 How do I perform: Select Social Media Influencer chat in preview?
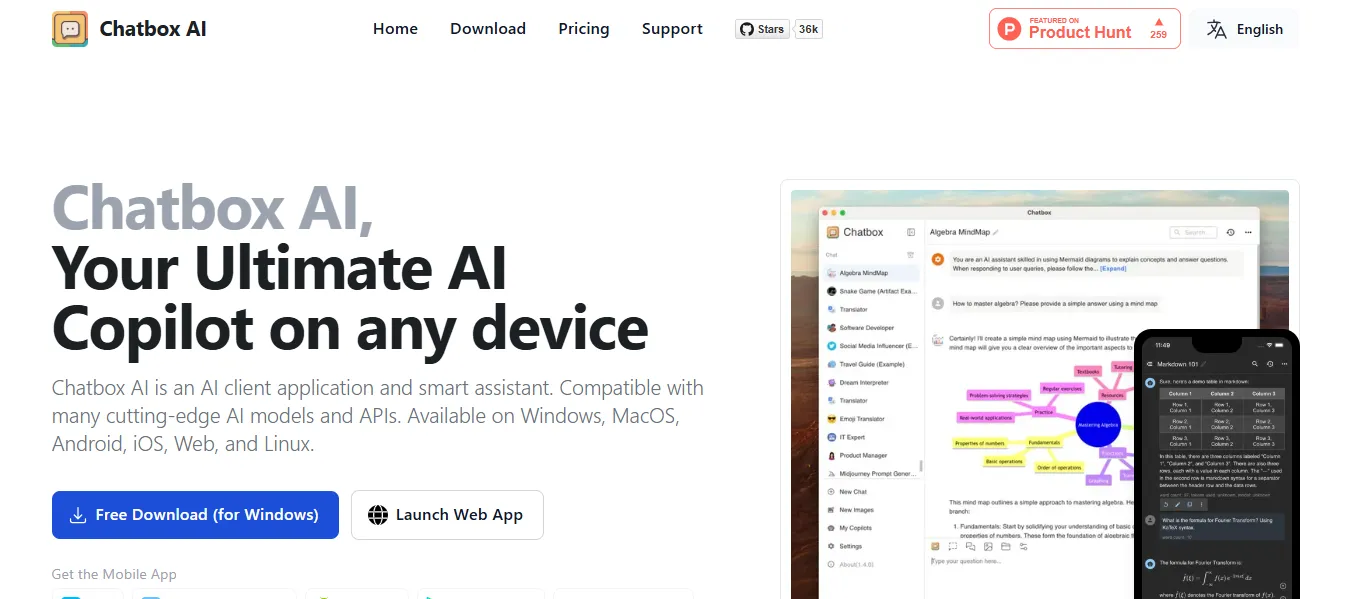point(870,346)
